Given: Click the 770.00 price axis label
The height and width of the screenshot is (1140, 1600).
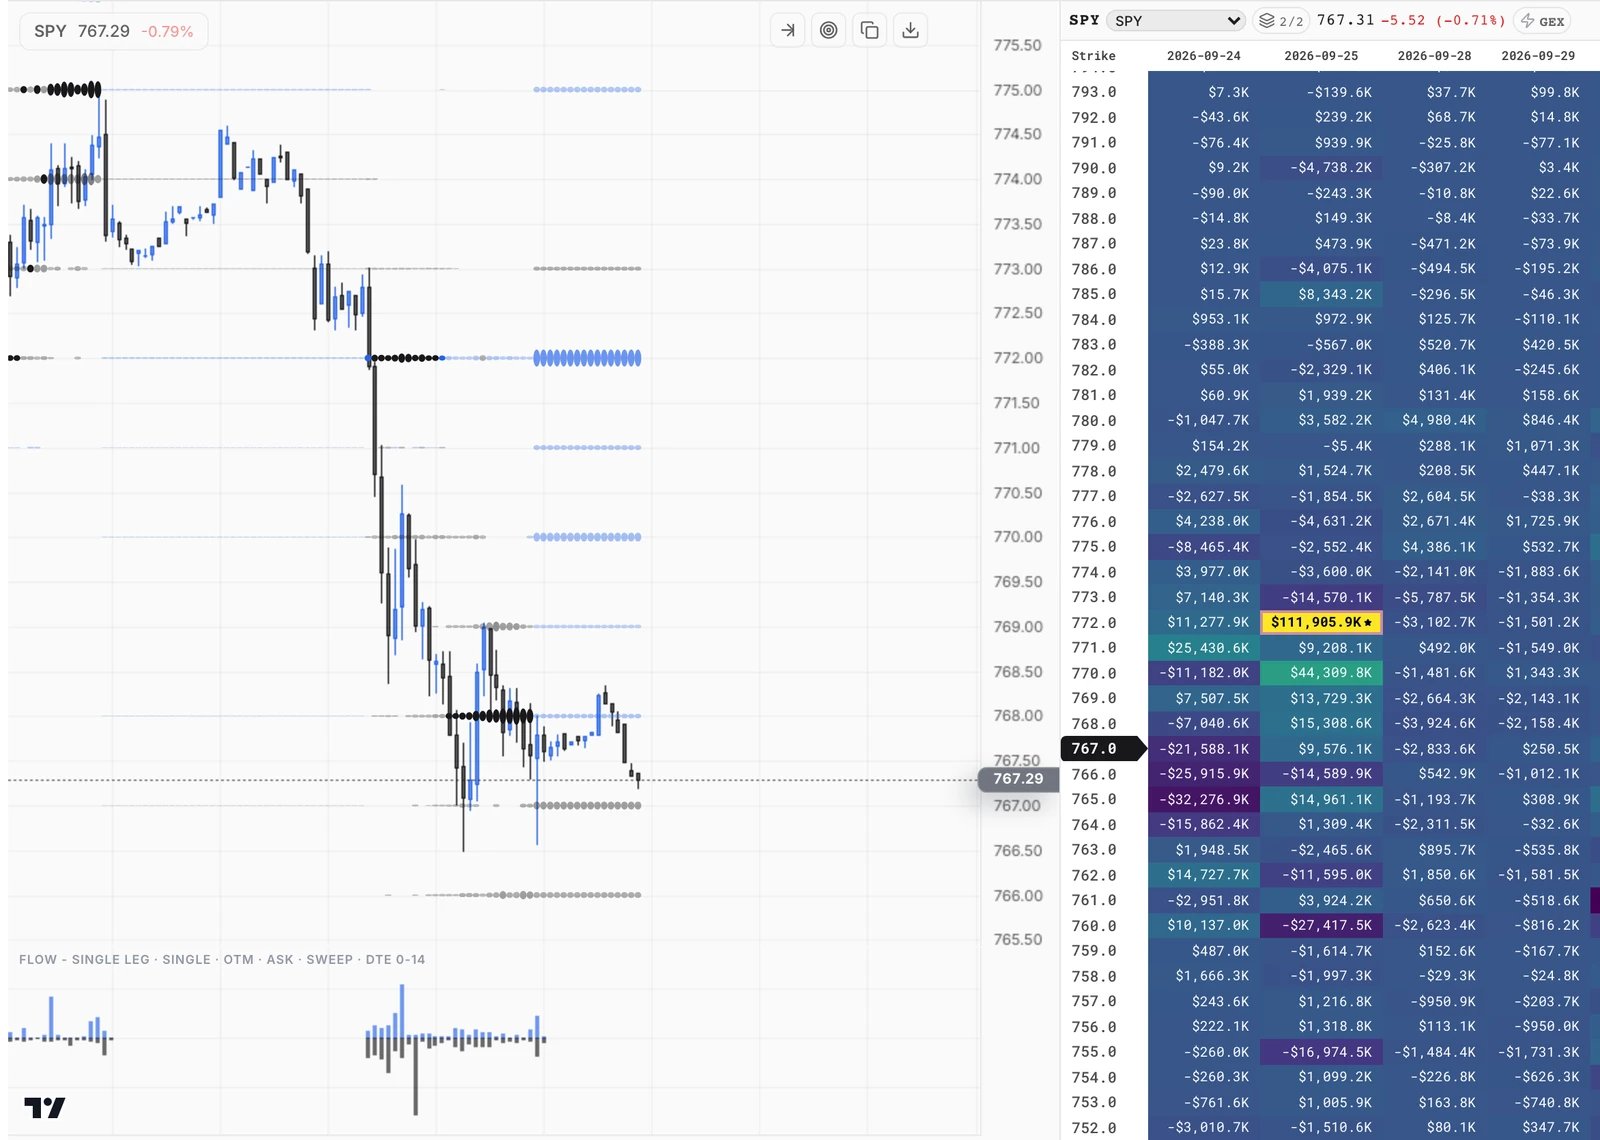Looking at the screenshot, I should tap(1018, 537).
